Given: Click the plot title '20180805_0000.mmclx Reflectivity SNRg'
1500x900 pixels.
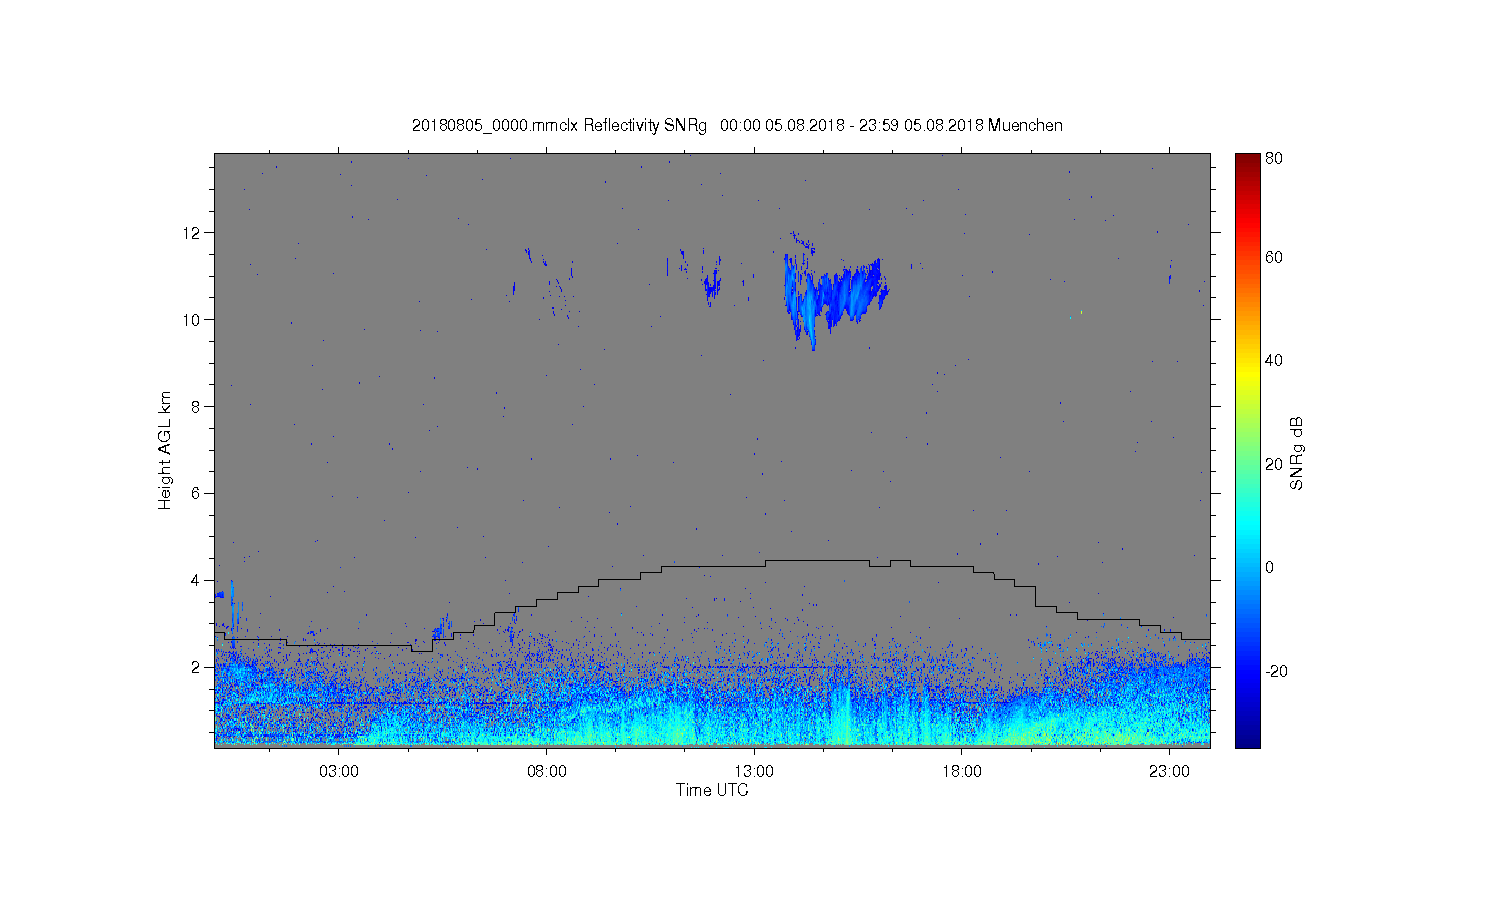Looking at the screenshot, I should (559, 126).
